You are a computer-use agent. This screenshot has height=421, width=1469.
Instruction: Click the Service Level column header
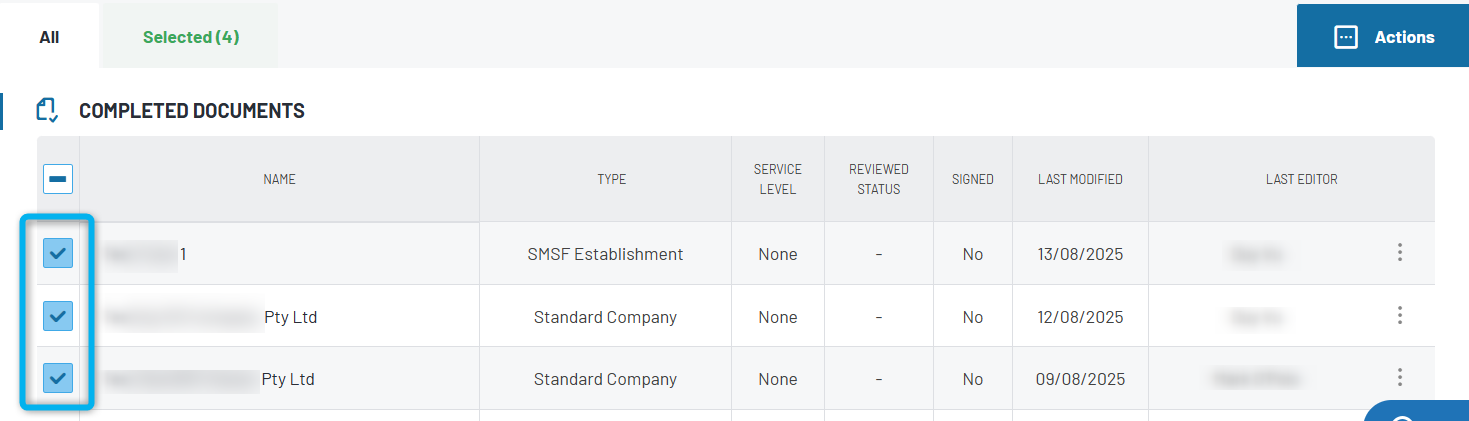click(777, 179)
